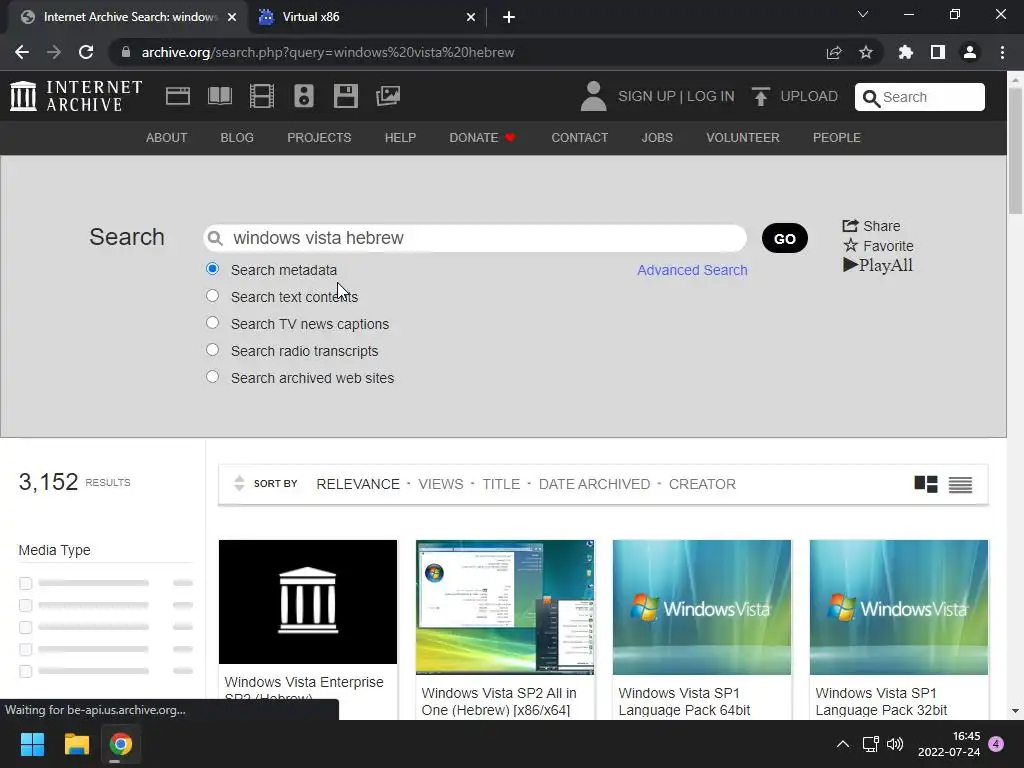Click the page vertical scrollbar thumb
Screen dimensions: 1024x768
tap(1015, 152)
